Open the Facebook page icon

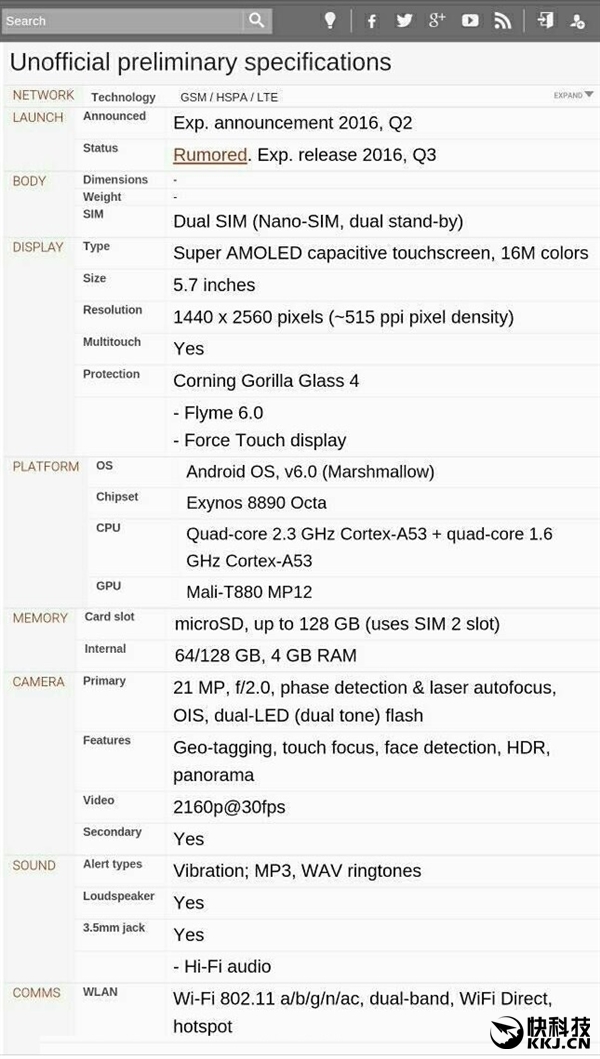click(371, 20)
